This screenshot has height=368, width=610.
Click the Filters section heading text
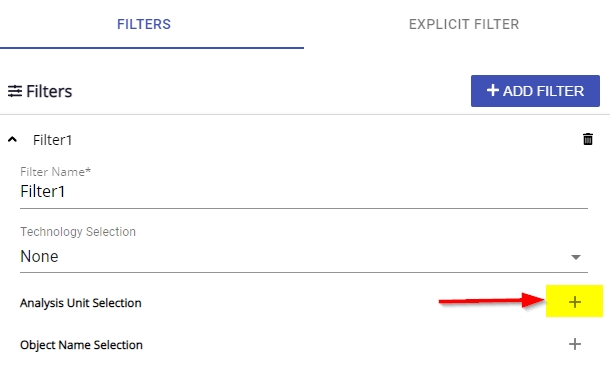pos(49,91)
